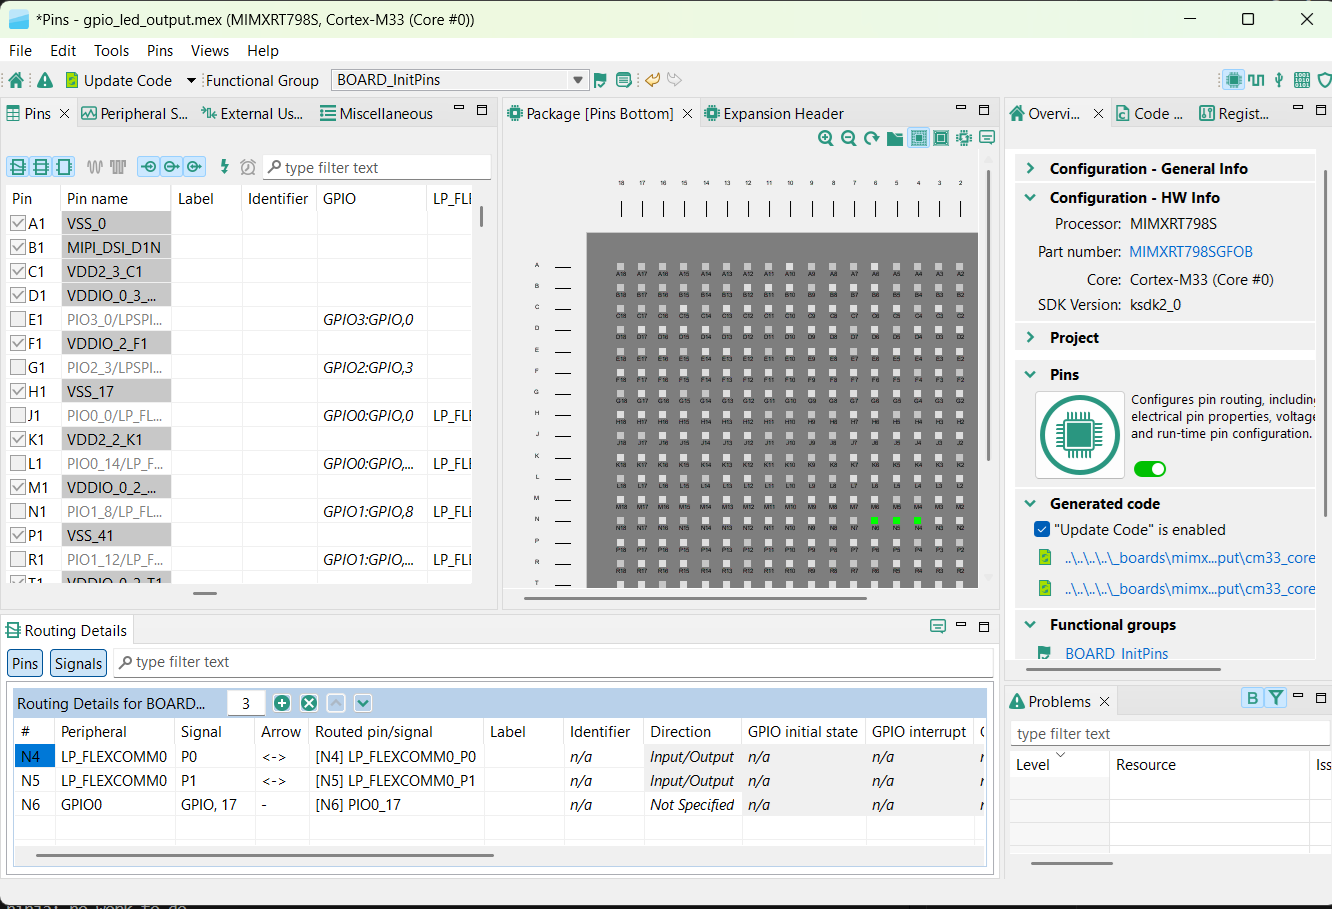This screenshot has height=909, width=1332.
Task: Toggle the Pins tool enable switch
Action: click(1150, 469)
